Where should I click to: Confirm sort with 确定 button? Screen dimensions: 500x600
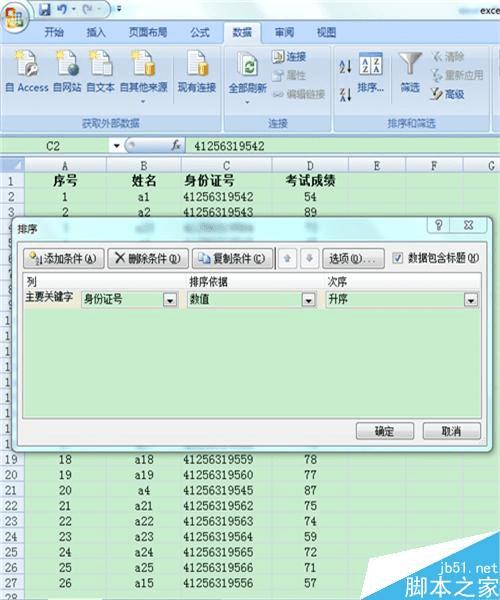[x=385, y=431]
